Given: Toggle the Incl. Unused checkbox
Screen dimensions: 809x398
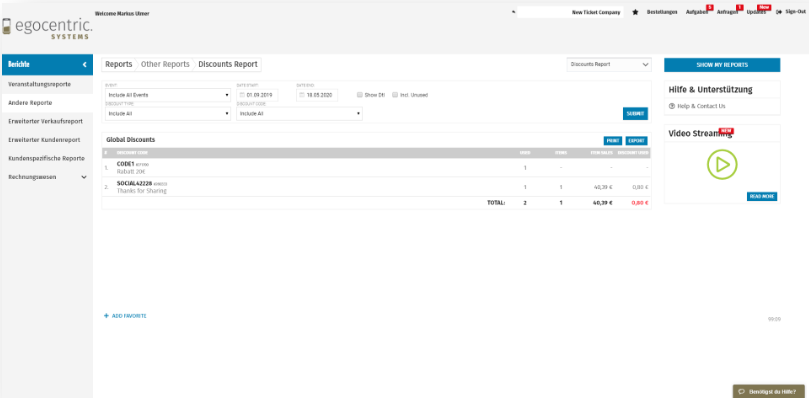Looking at the screenshot, I should (395, 95).
